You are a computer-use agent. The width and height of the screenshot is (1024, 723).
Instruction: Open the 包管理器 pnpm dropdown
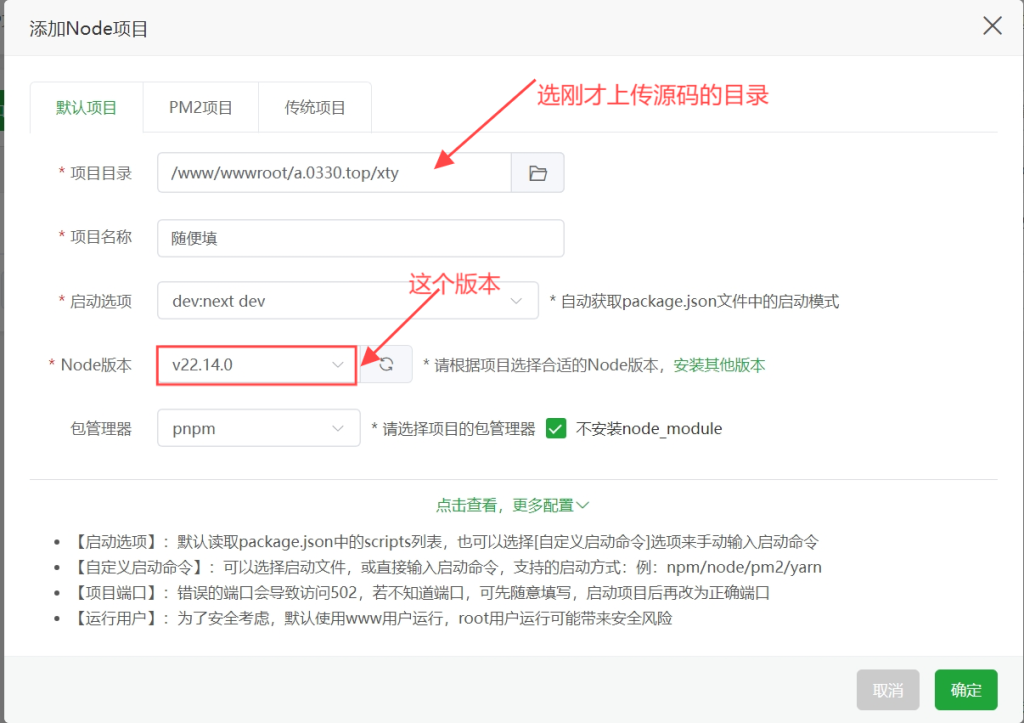tap(258, 429)
